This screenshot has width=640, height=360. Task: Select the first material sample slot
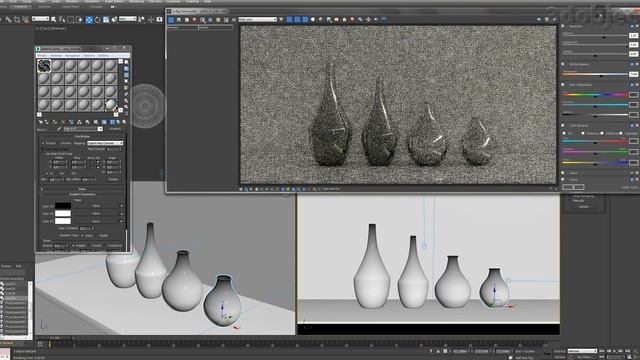tap(44, 66)
